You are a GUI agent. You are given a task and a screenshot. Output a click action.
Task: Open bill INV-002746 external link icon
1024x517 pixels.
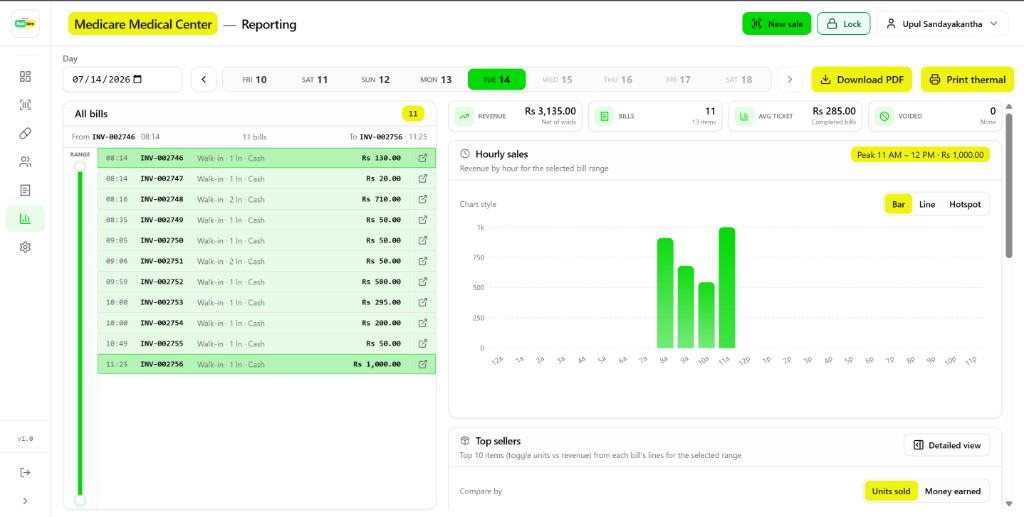coord(423,157)
